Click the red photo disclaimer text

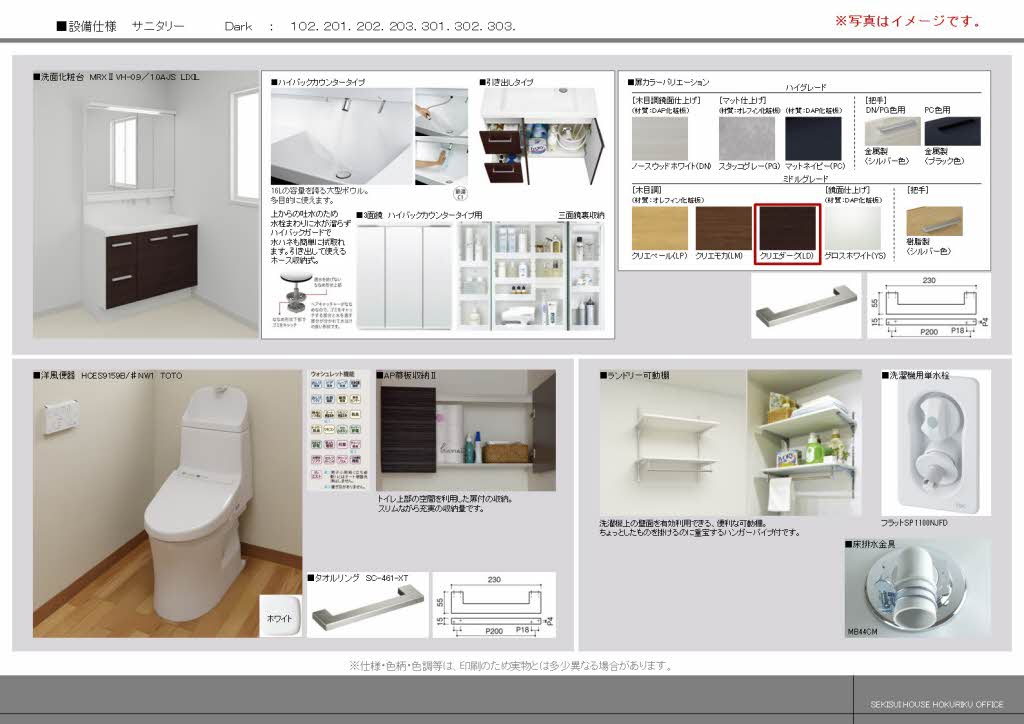click(x=907, y=21)
